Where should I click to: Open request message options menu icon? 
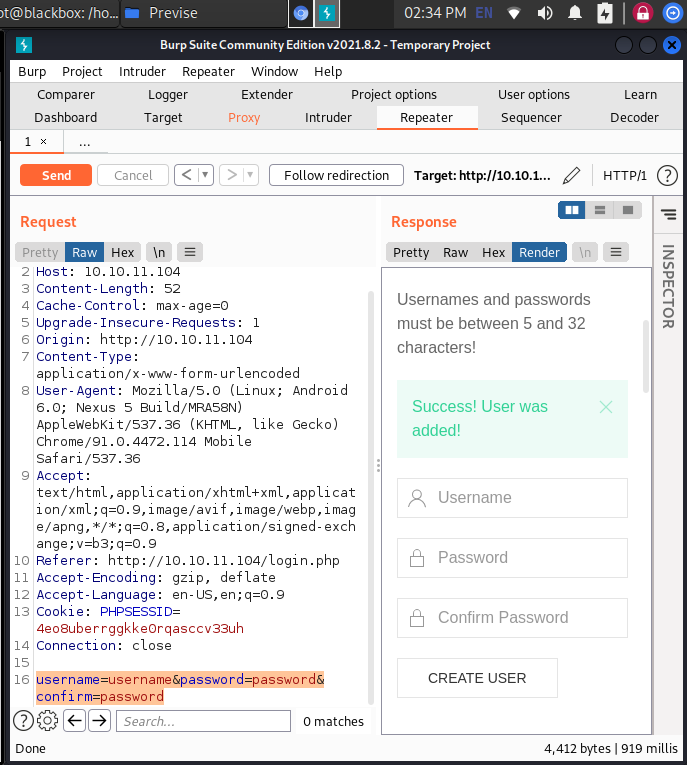click(x=189, y=252)
